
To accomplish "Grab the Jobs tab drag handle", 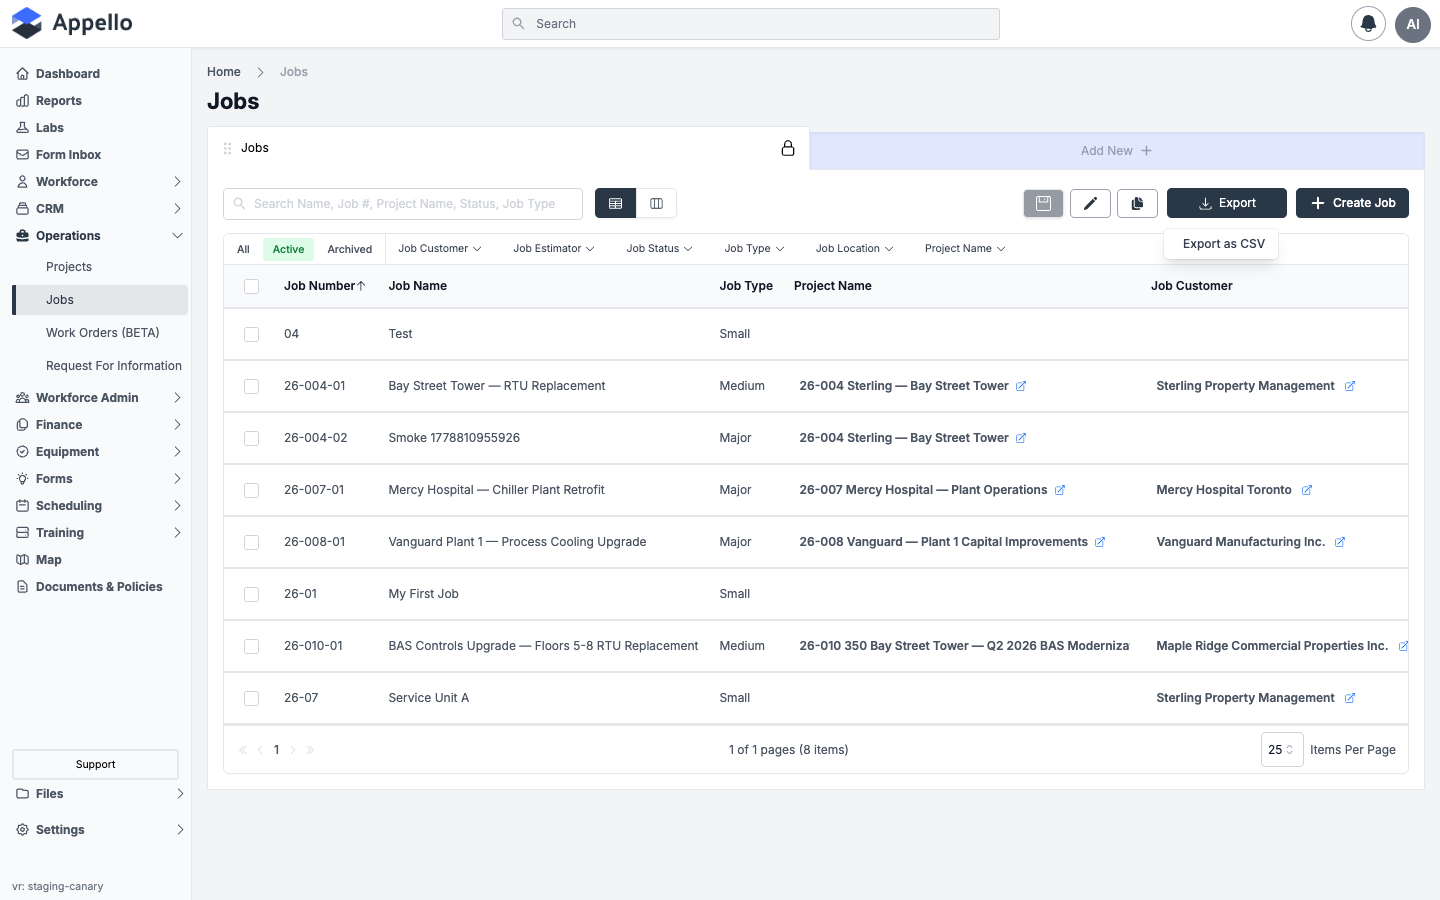I will pyautogui.click(x=228, y=148).
